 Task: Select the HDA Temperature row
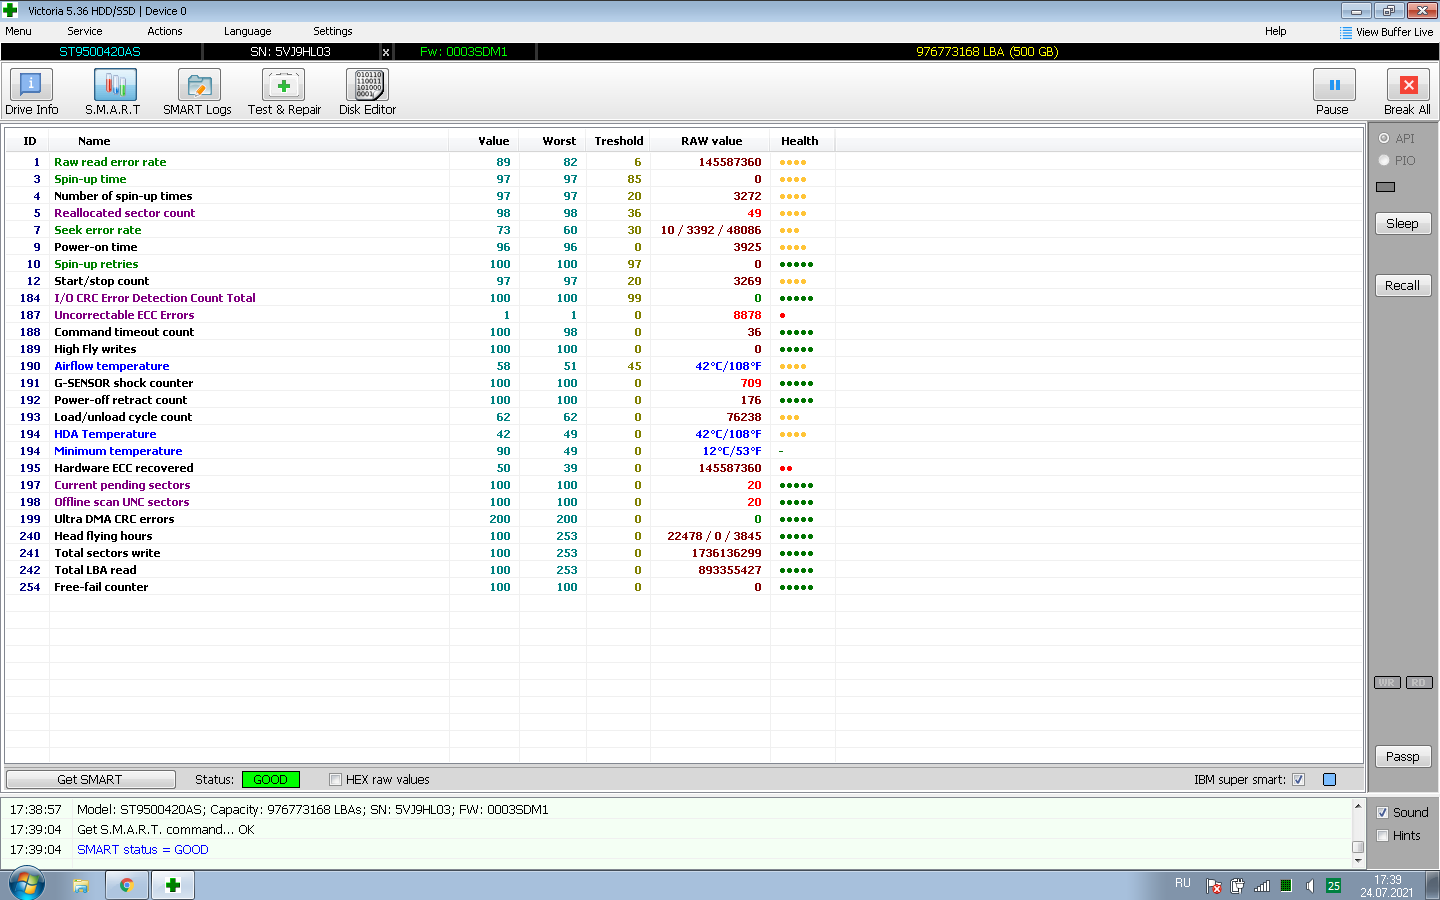(684, 434)
